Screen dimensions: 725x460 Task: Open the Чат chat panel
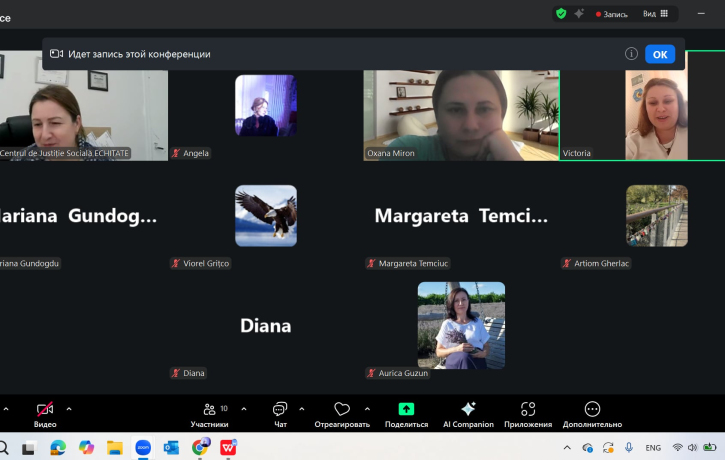[x=280, y=414]
